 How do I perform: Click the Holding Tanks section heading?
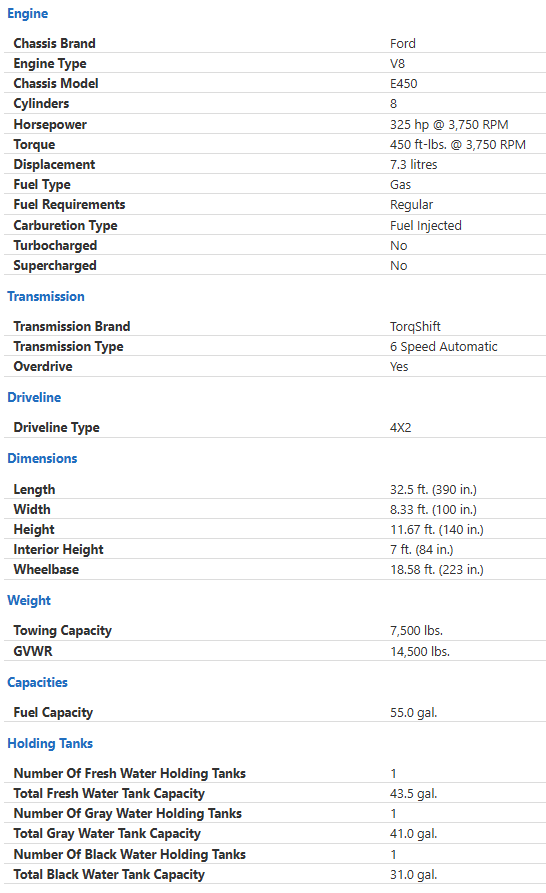click(50, 743)
